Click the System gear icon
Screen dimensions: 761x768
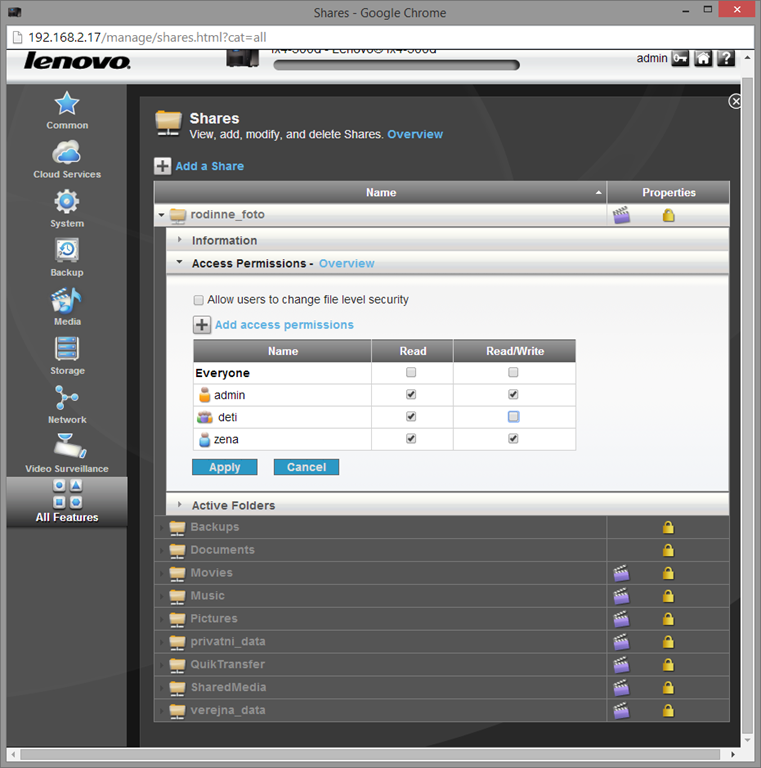pos(67,203)
